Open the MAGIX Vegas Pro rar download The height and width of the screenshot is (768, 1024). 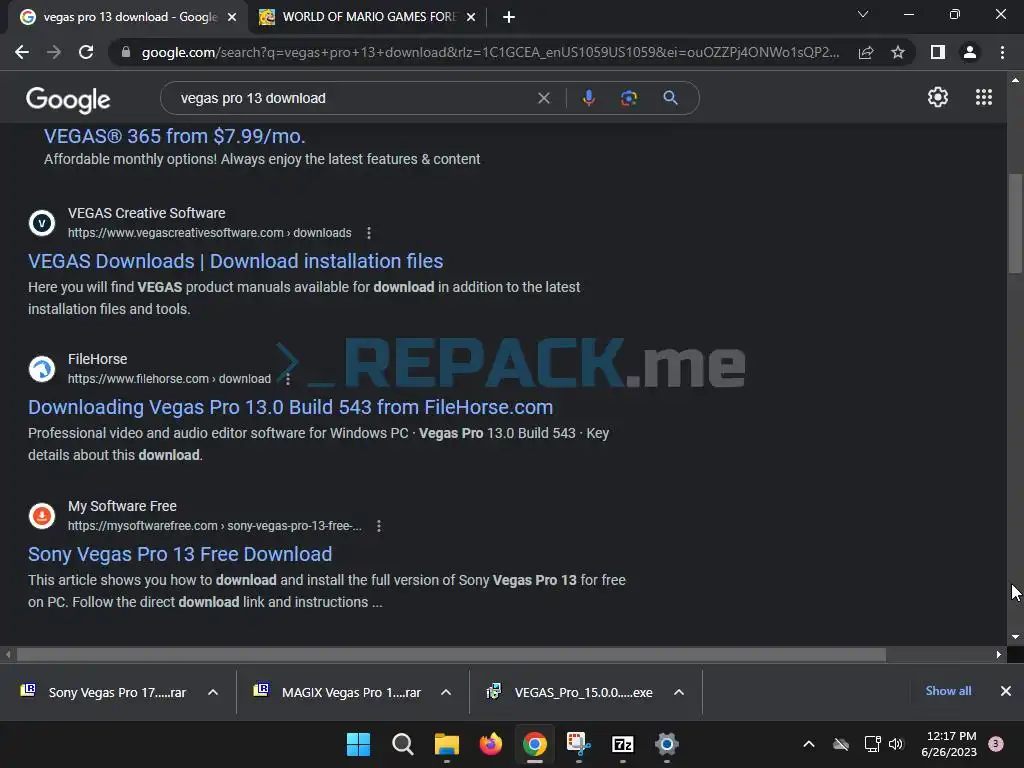[x=340, y=692]
